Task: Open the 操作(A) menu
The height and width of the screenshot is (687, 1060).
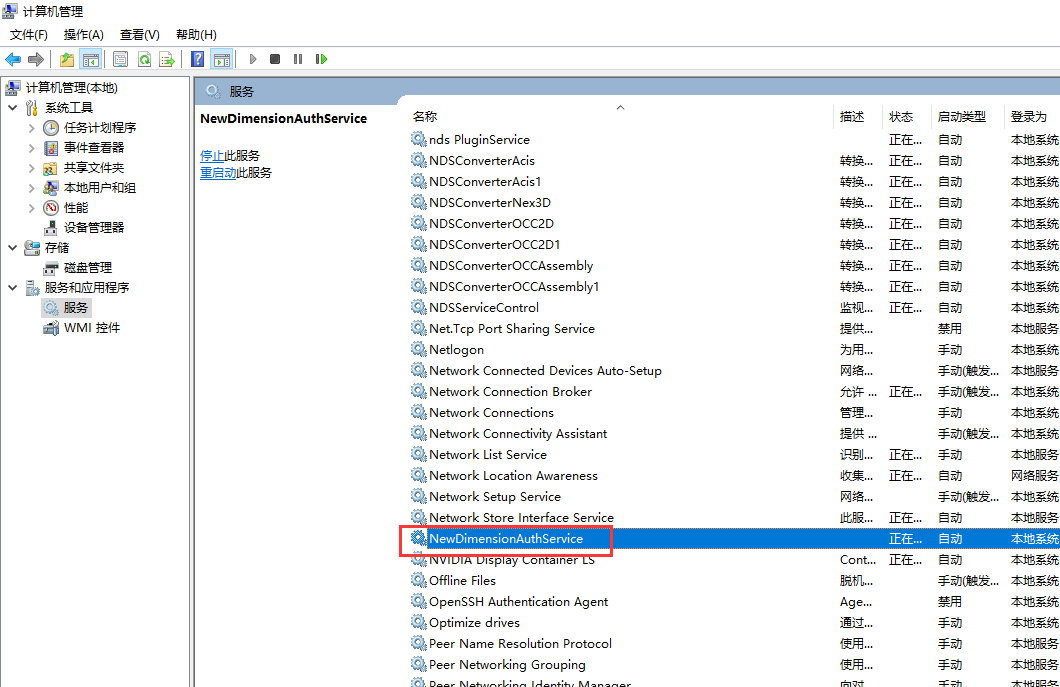Action: click(84, 35)
